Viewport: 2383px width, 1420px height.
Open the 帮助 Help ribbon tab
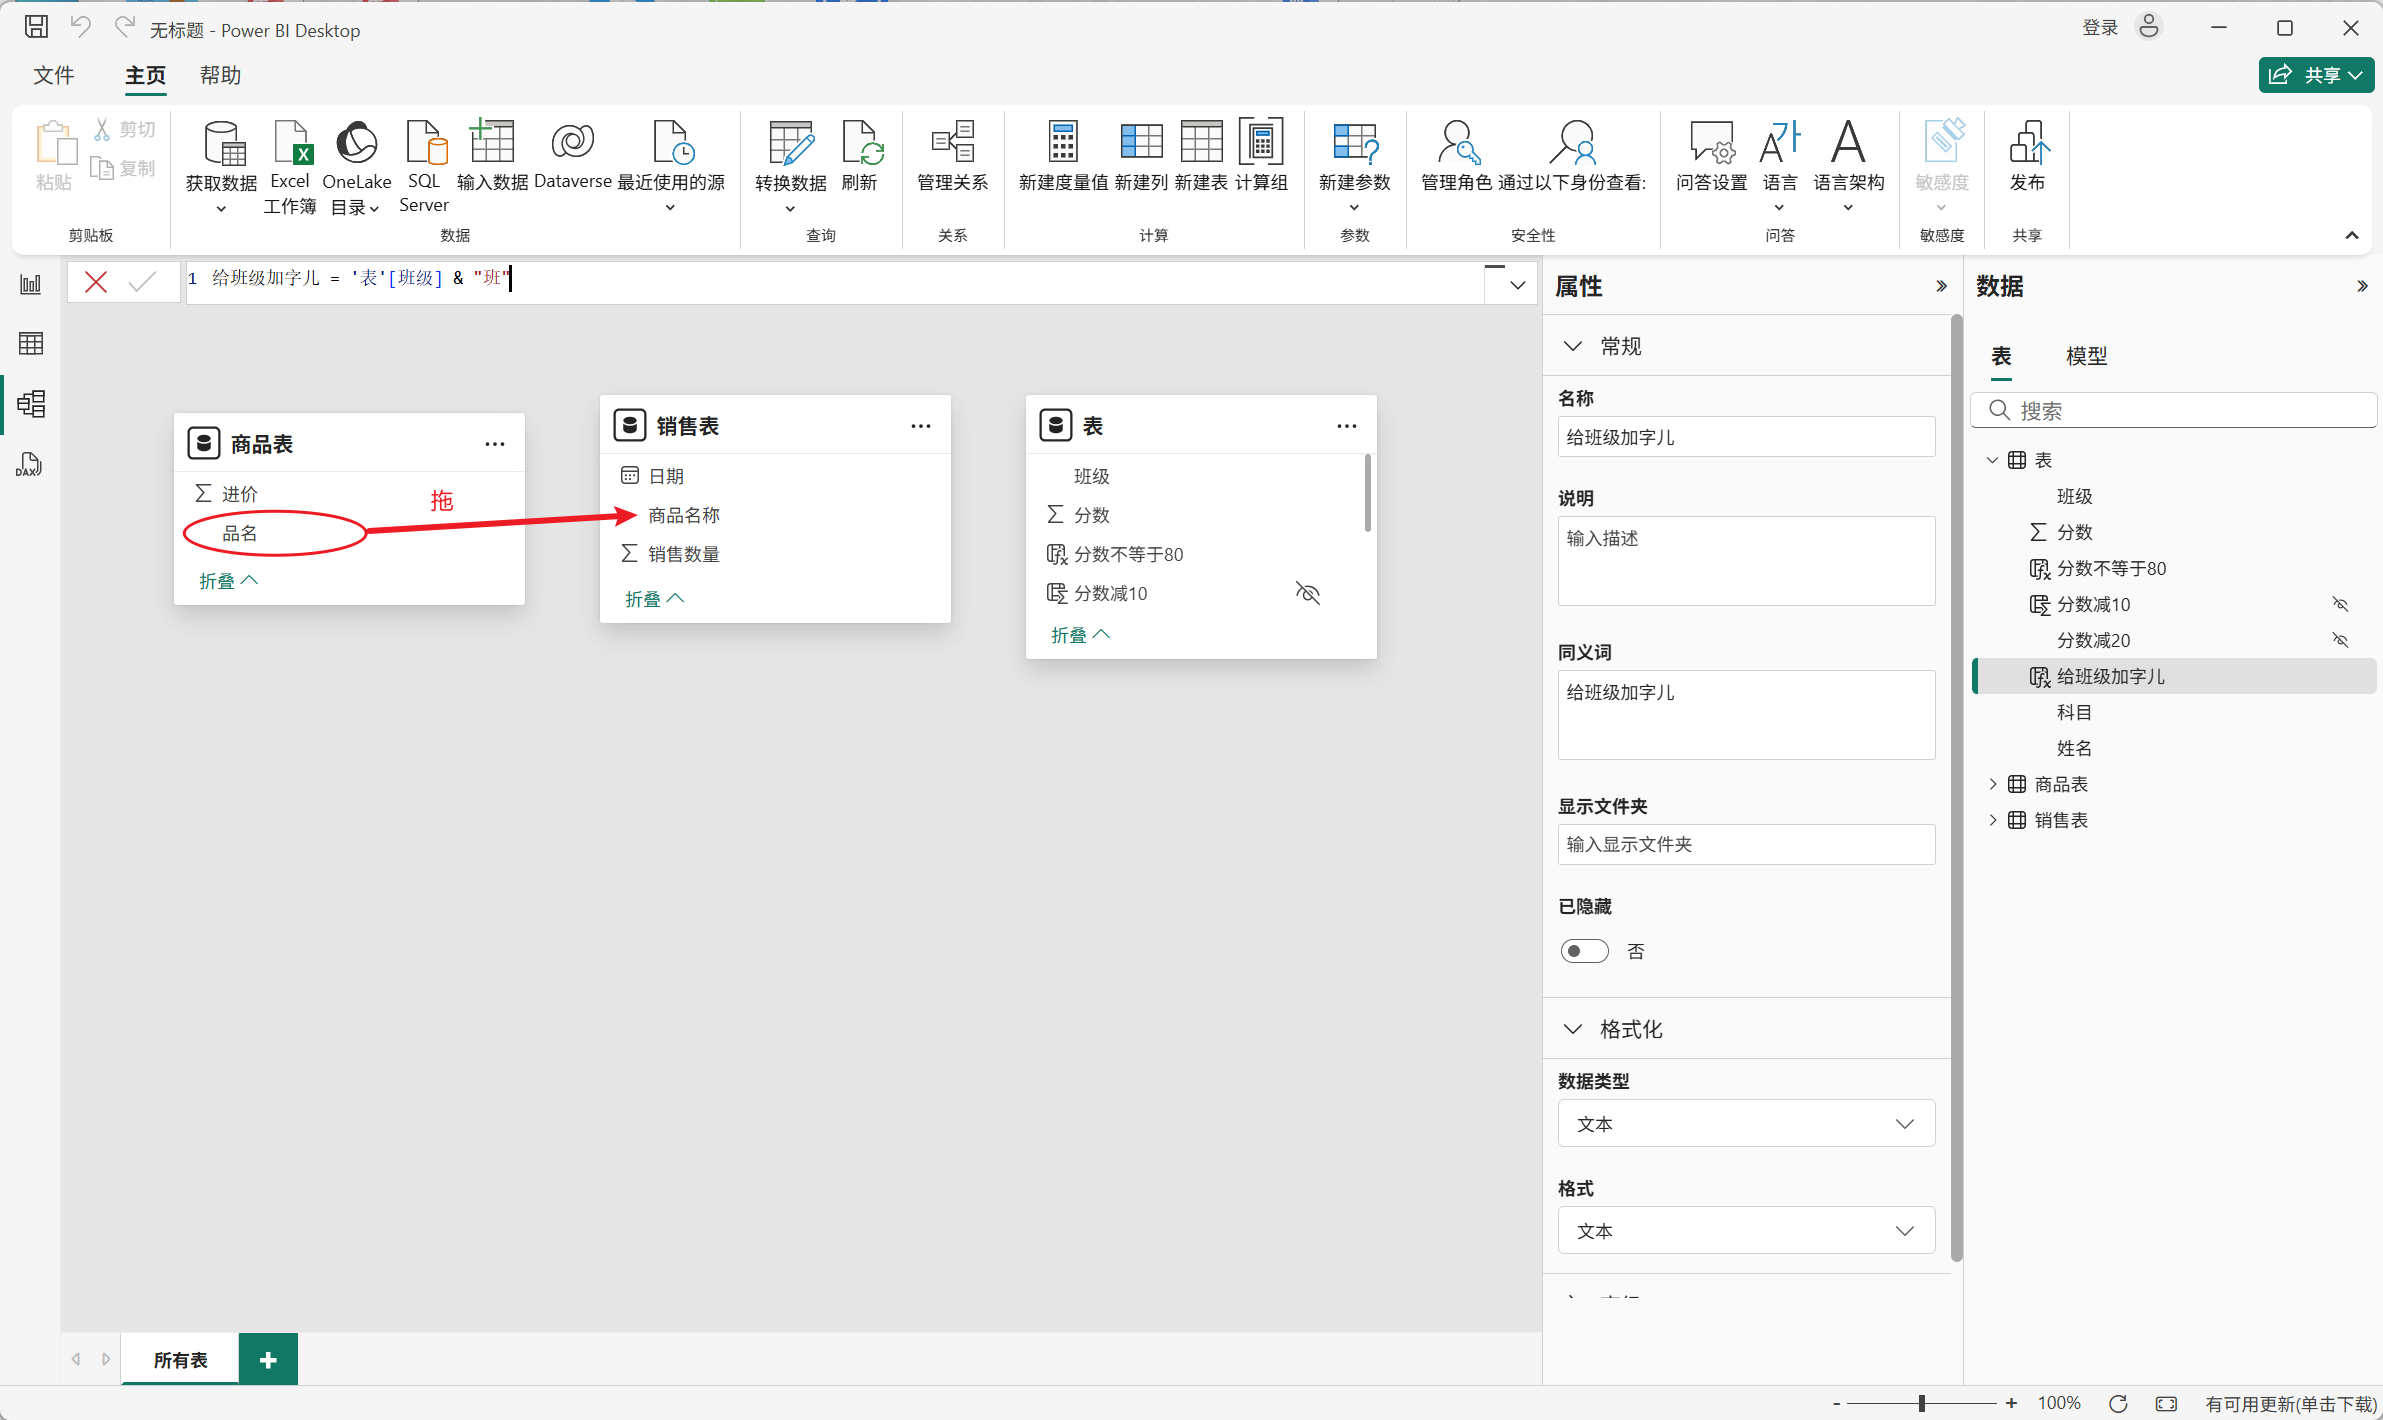(x=220, y=75)
